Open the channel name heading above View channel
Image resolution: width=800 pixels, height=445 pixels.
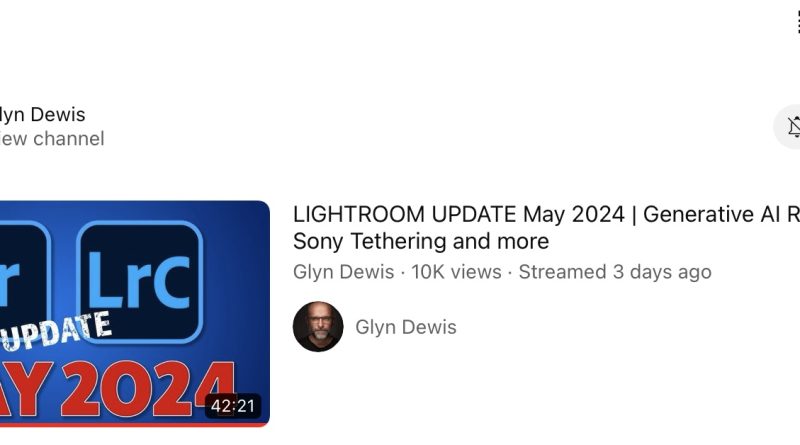(42, 114)
